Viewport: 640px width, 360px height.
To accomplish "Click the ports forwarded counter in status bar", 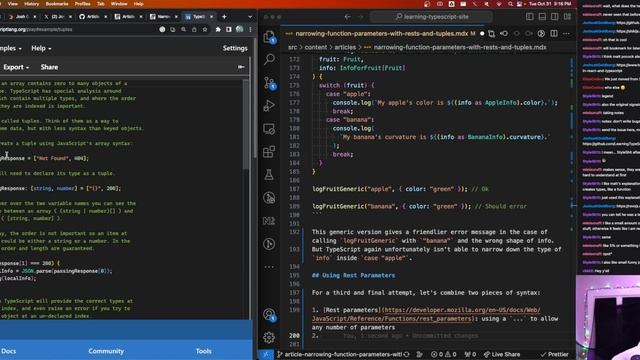I will pos(470,354).
